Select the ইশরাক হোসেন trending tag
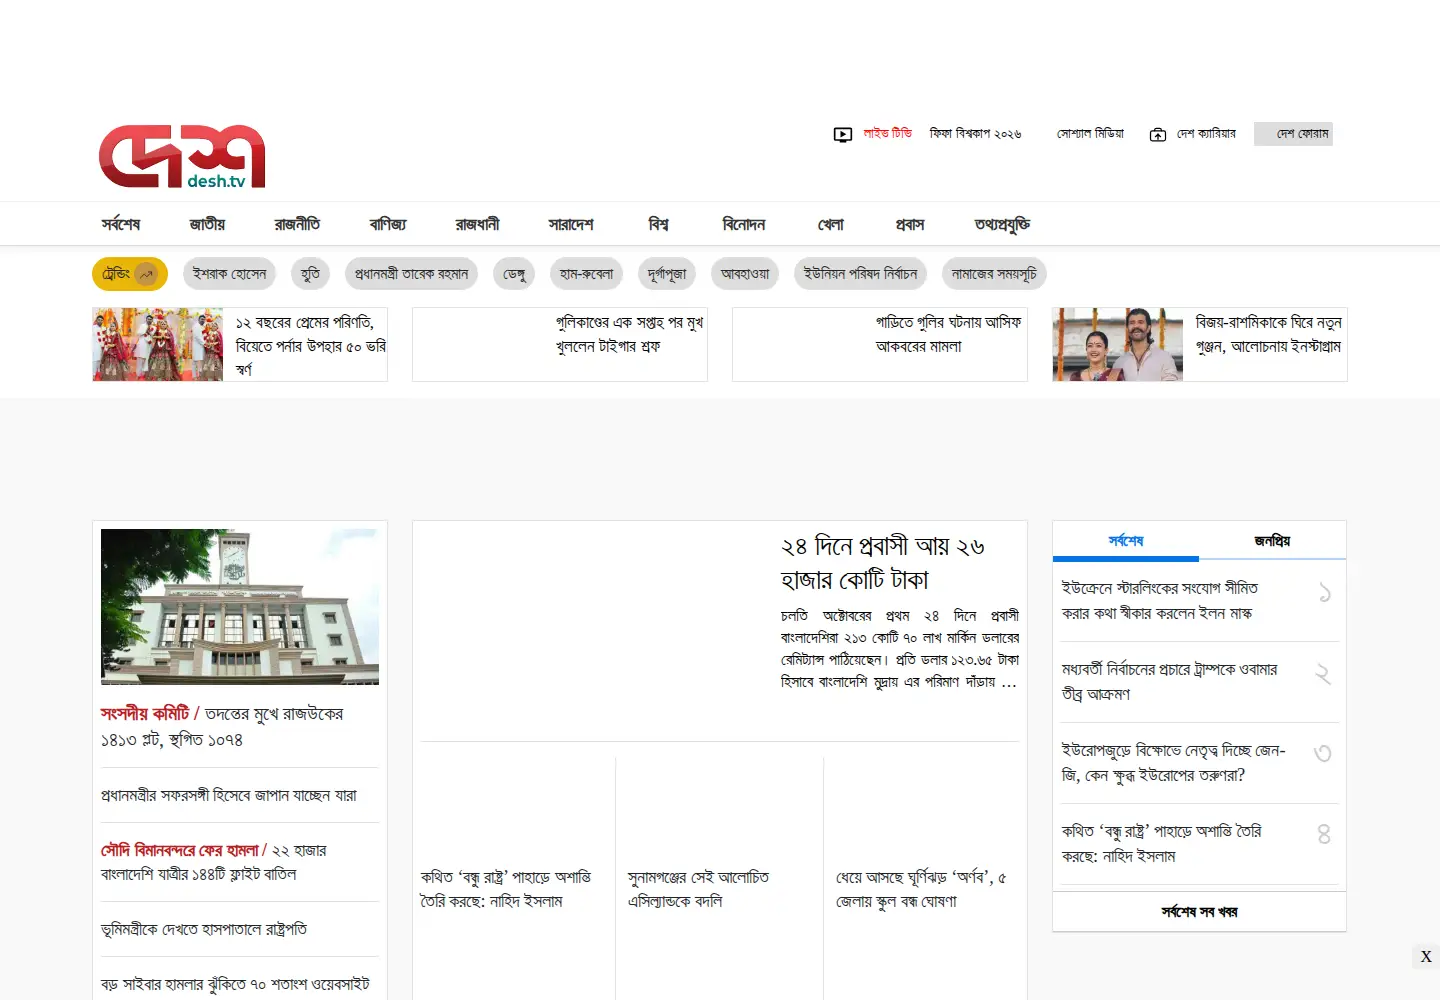This screenshot has width=1440, height=1000. pos(230,274)
